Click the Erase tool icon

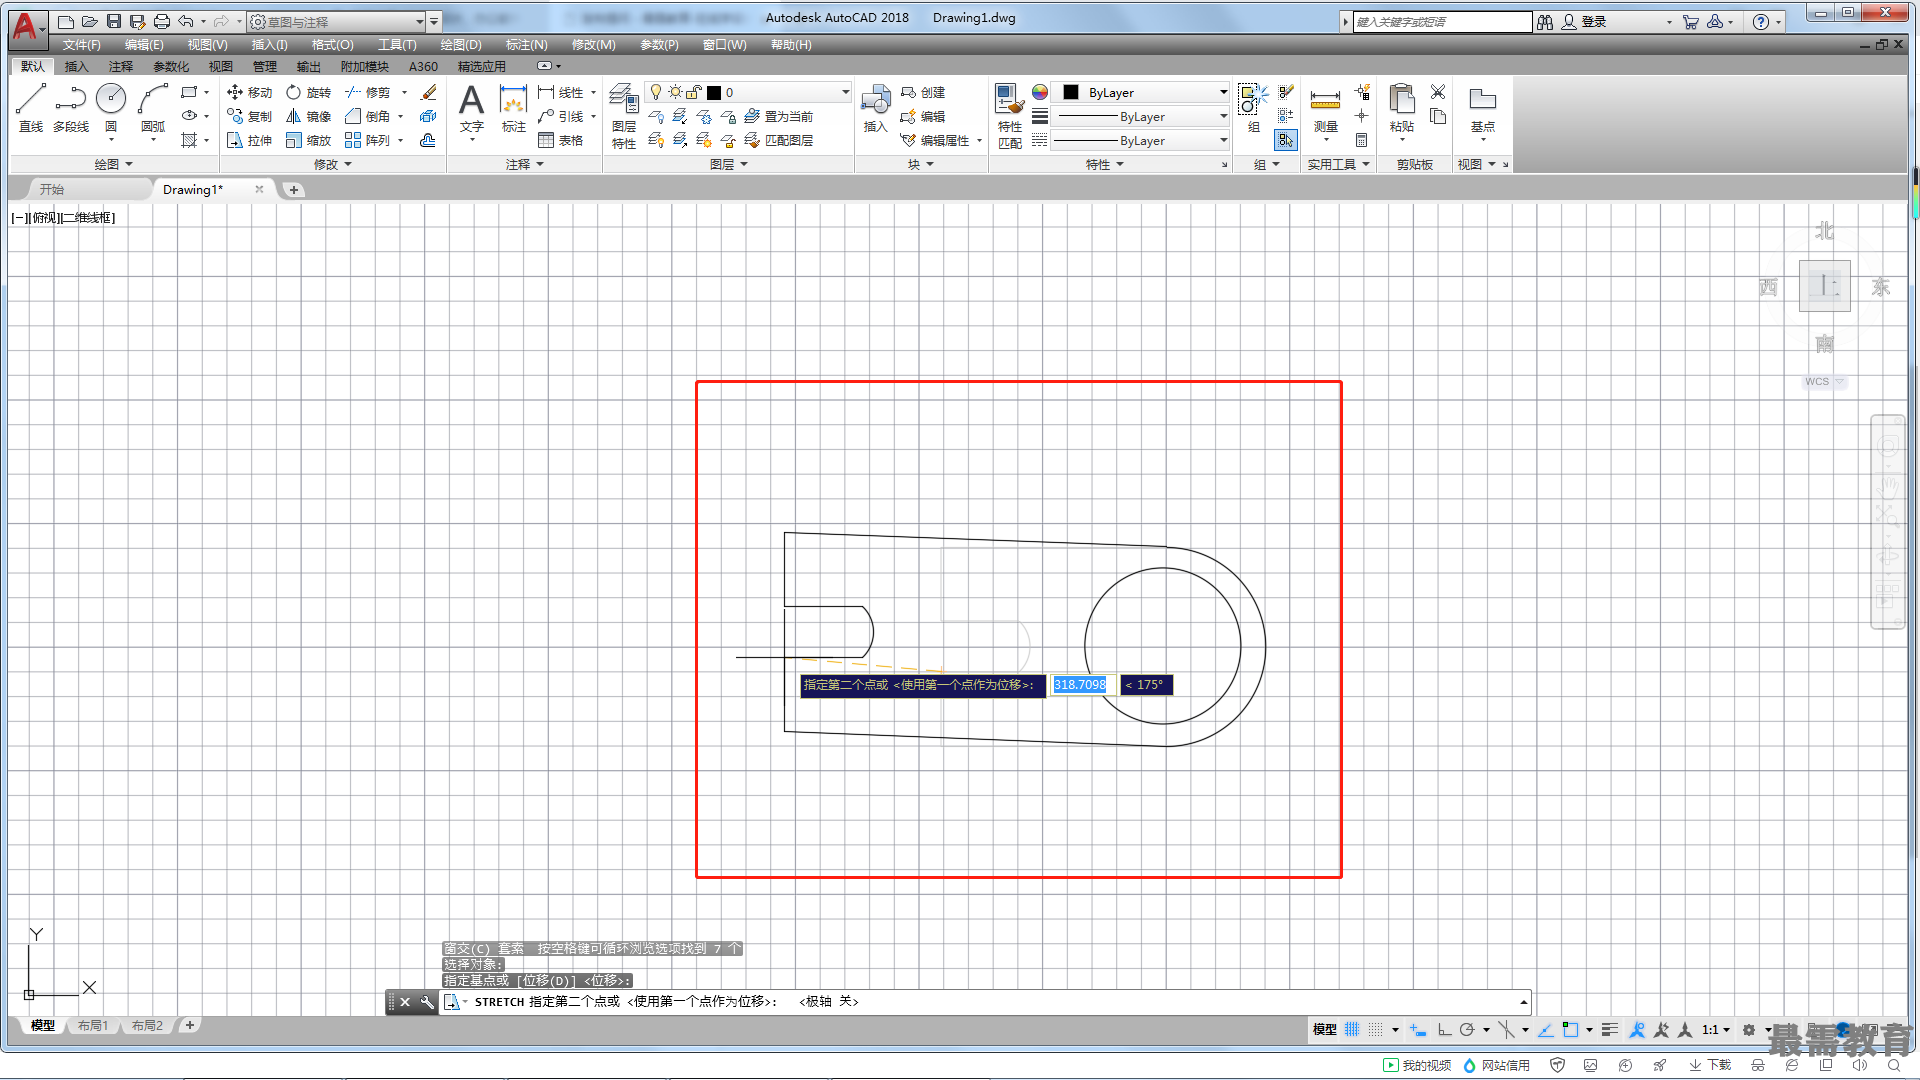point(429,92)
